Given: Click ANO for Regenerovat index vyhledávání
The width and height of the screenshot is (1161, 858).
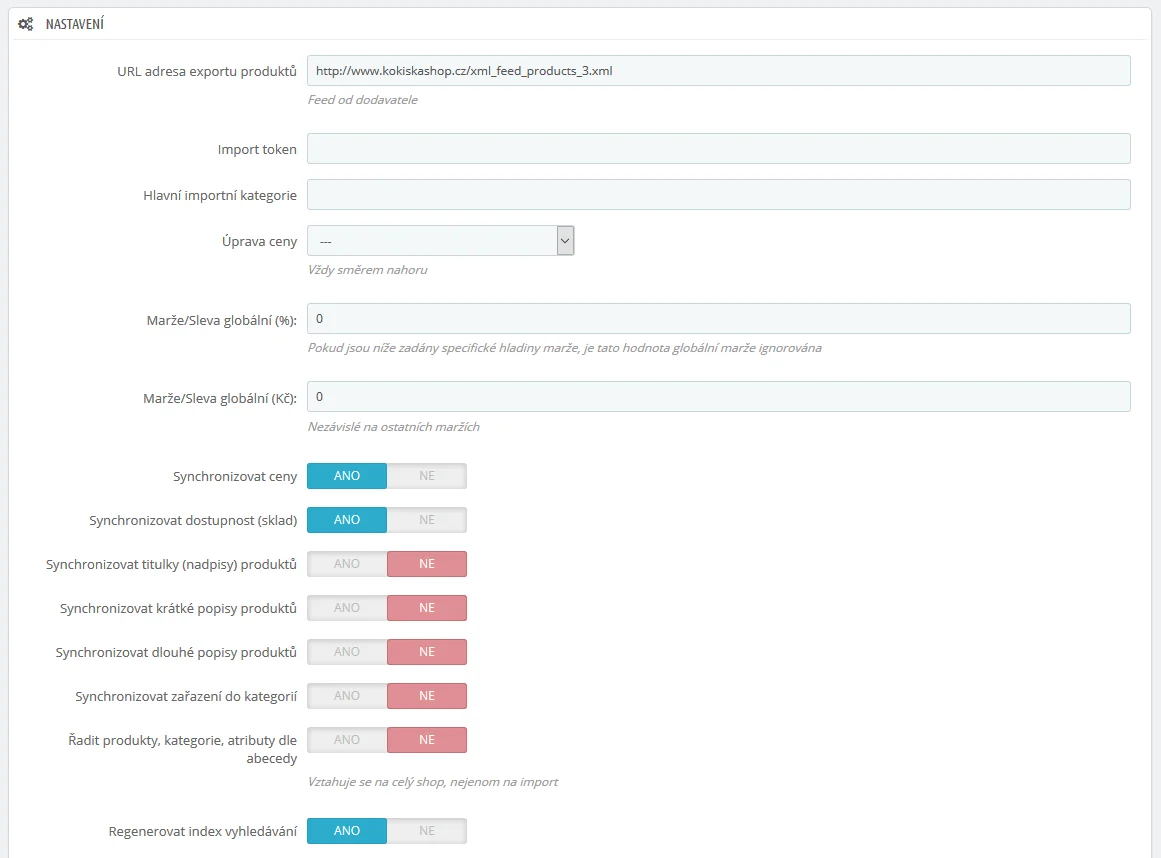Looking at the screenshot, I should click(x=347, y=831).
